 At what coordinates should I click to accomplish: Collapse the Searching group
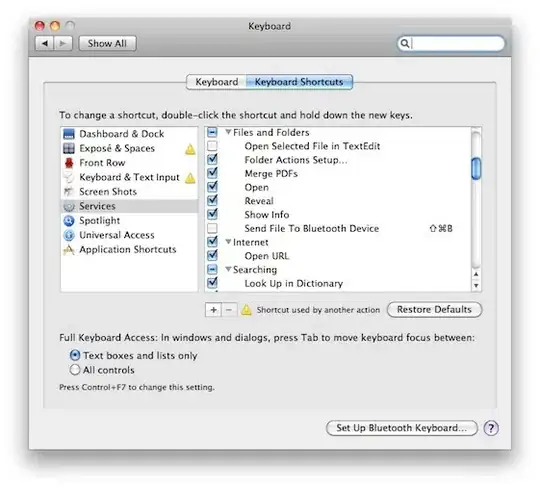point(228,269)
